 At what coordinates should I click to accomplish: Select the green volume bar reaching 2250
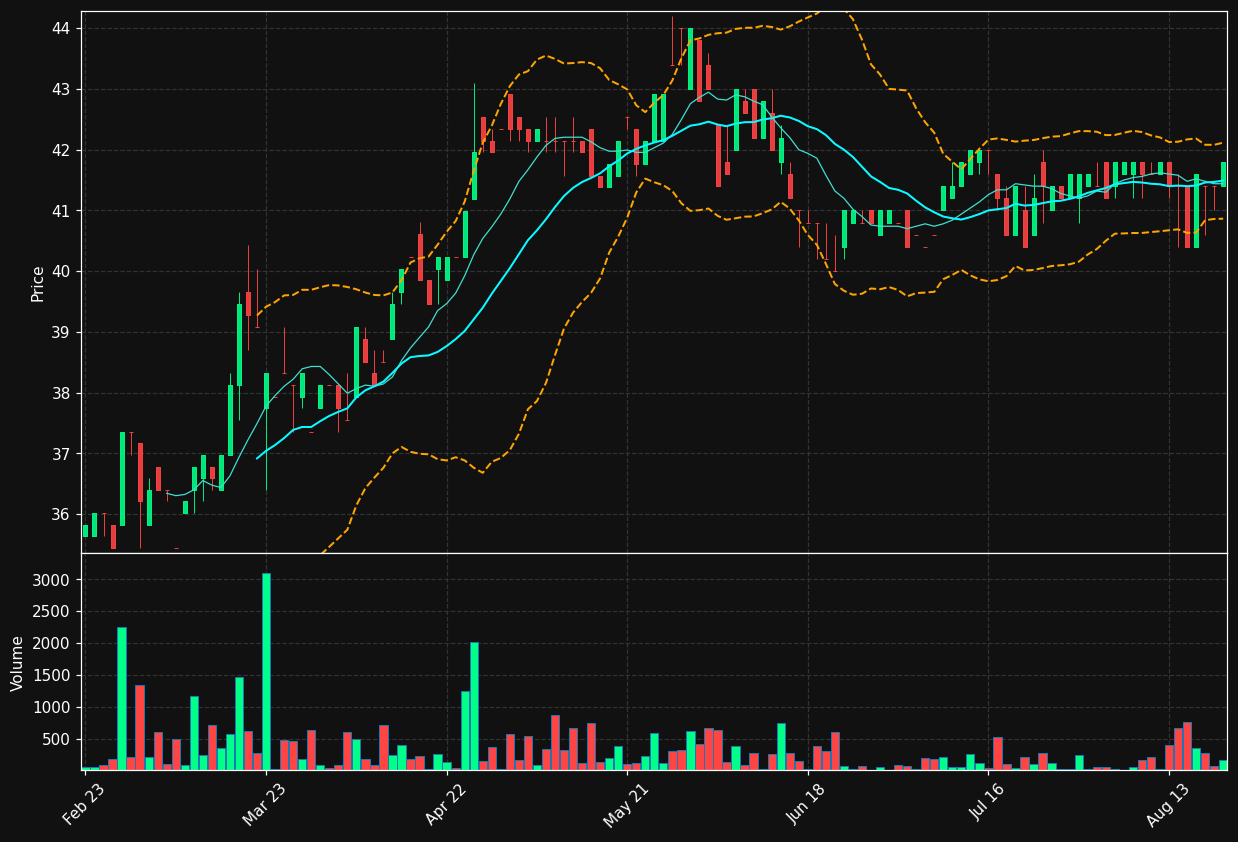pyautogui.click(x=122, y=699)
